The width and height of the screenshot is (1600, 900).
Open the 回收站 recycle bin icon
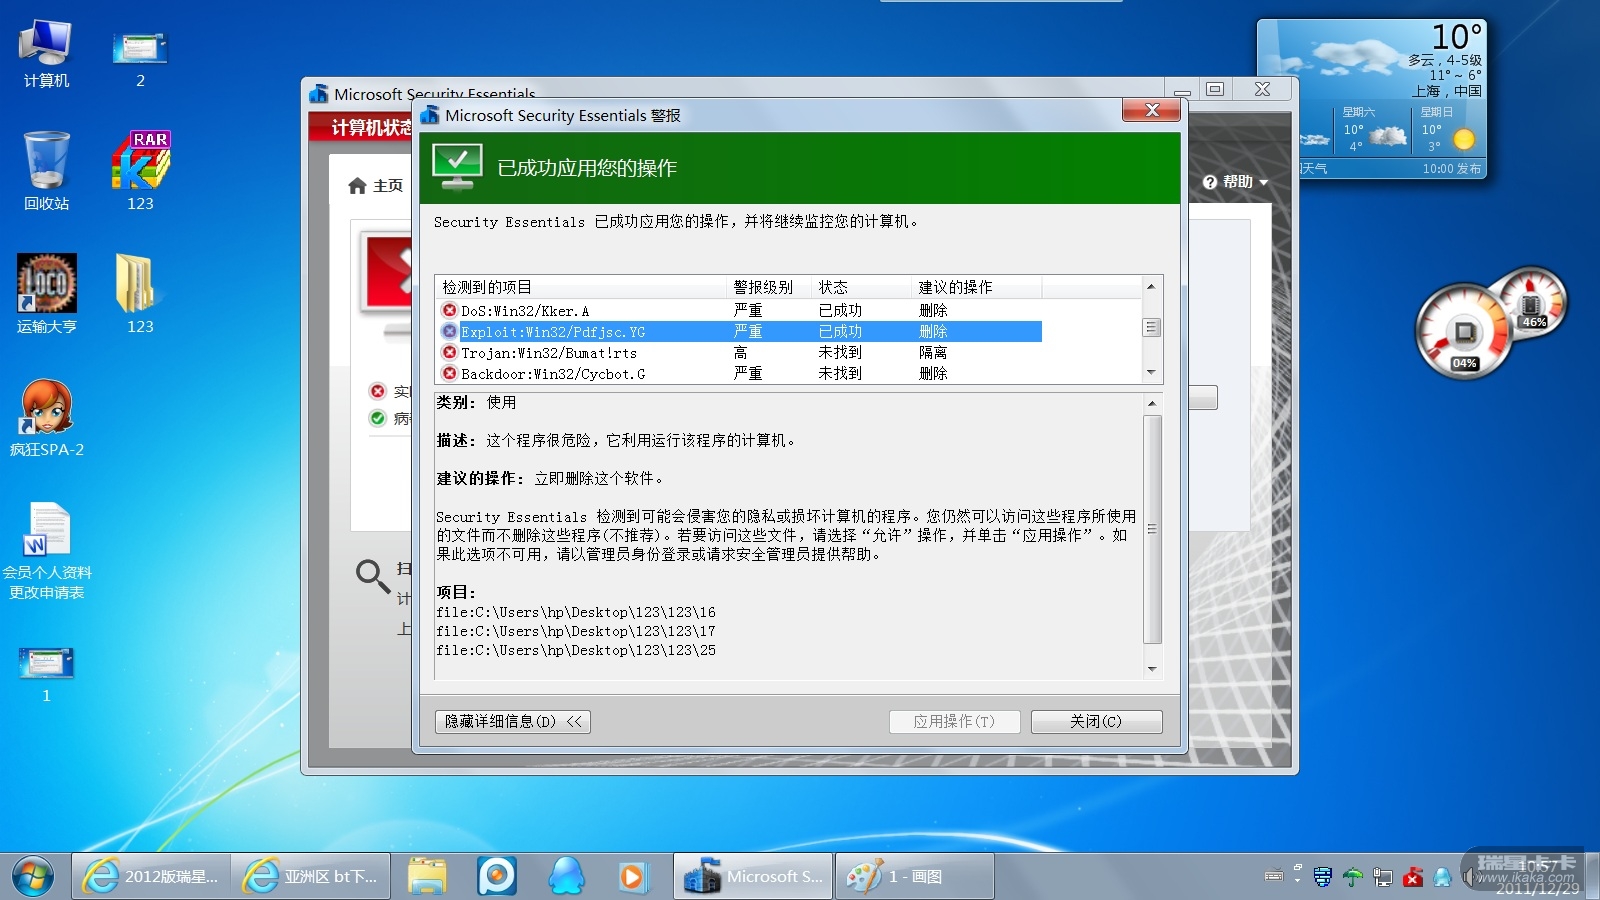[x=46, y=171]
